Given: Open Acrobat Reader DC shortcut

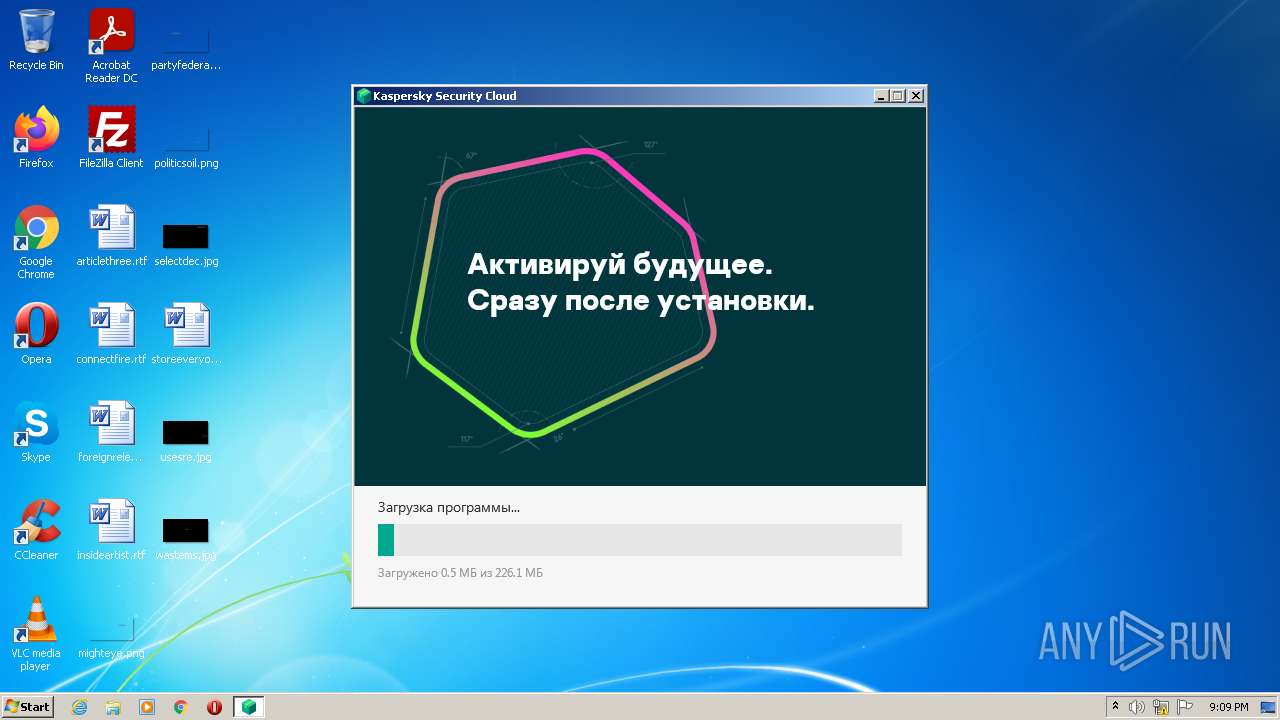Looking at the screenshot, I should 111,46.
